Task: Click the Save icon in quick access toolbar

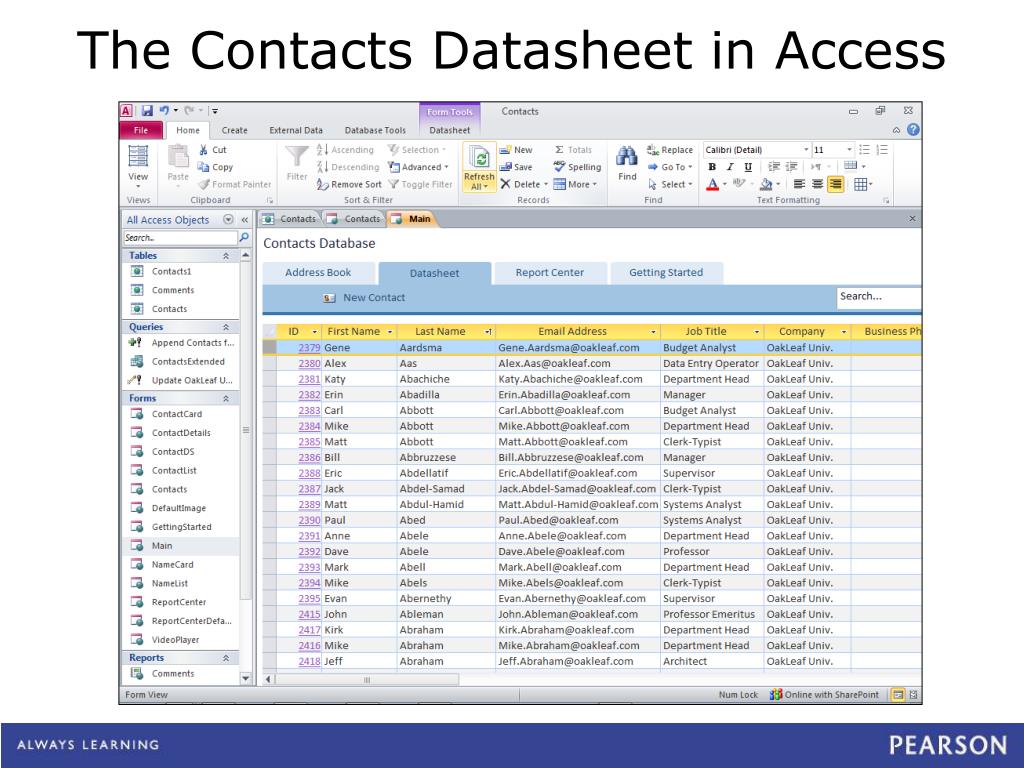Action: [147, 111]
